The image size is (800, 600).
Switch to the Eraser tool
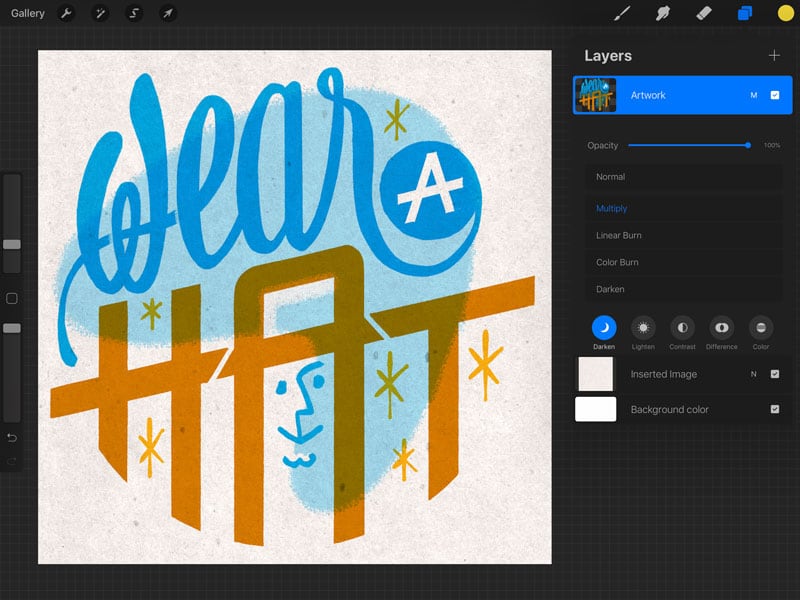pos(703,14)
